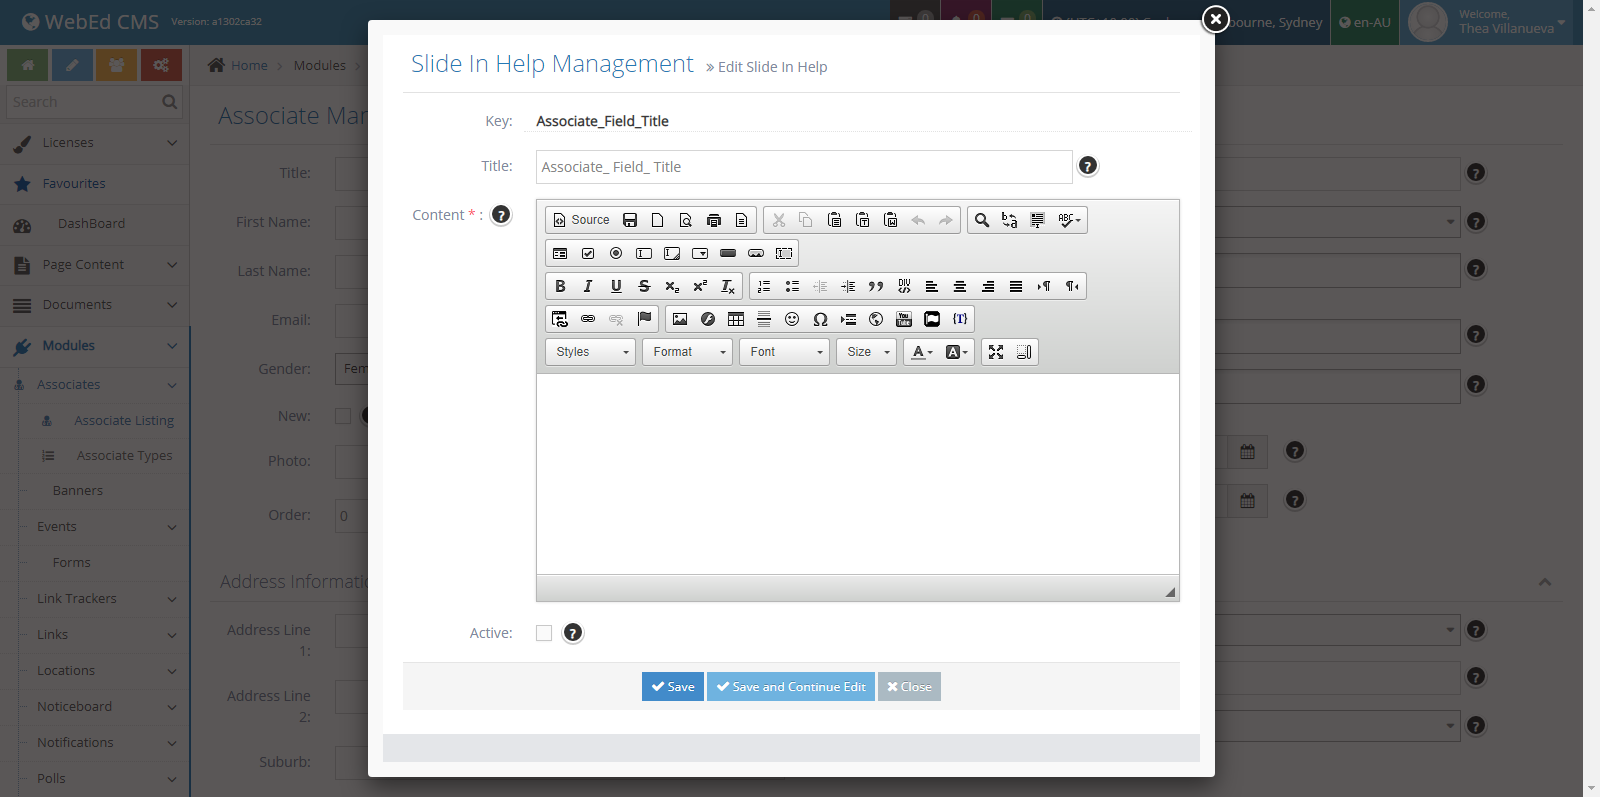Click the Insert Image icon

click(x=680, y=319)
